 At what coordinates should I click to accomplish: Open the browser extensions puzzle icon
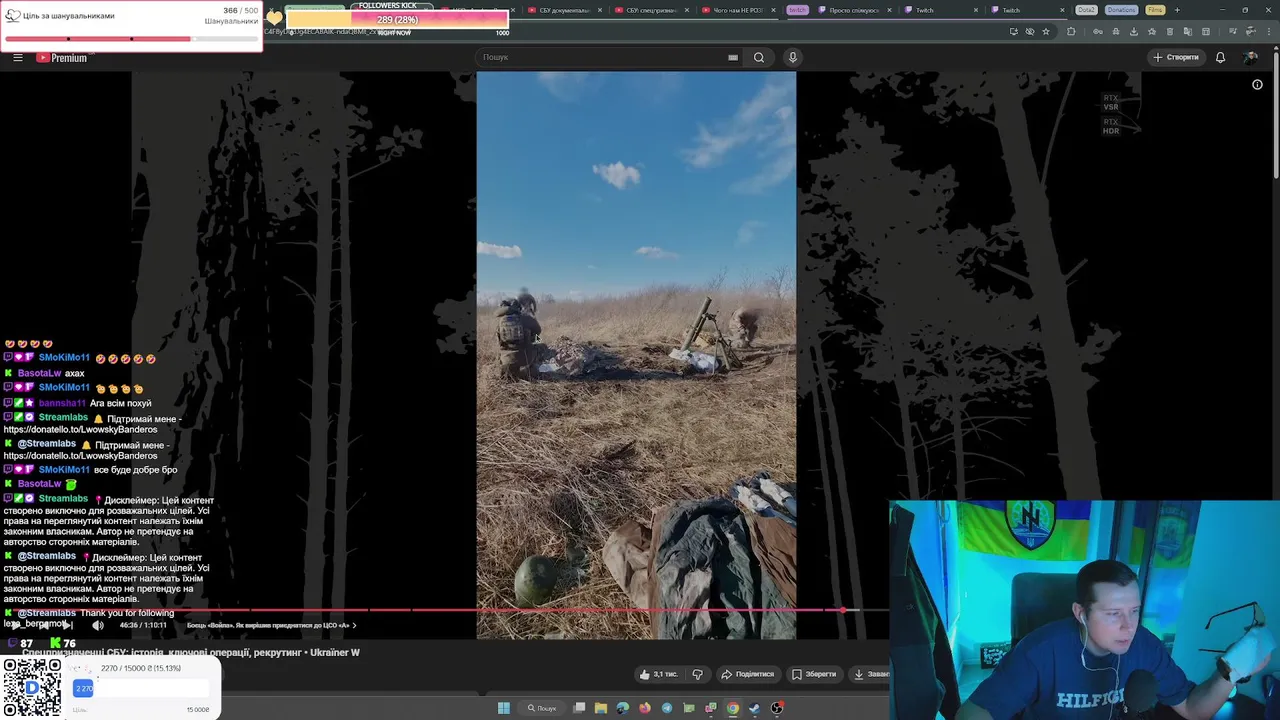click(1071, 31)
